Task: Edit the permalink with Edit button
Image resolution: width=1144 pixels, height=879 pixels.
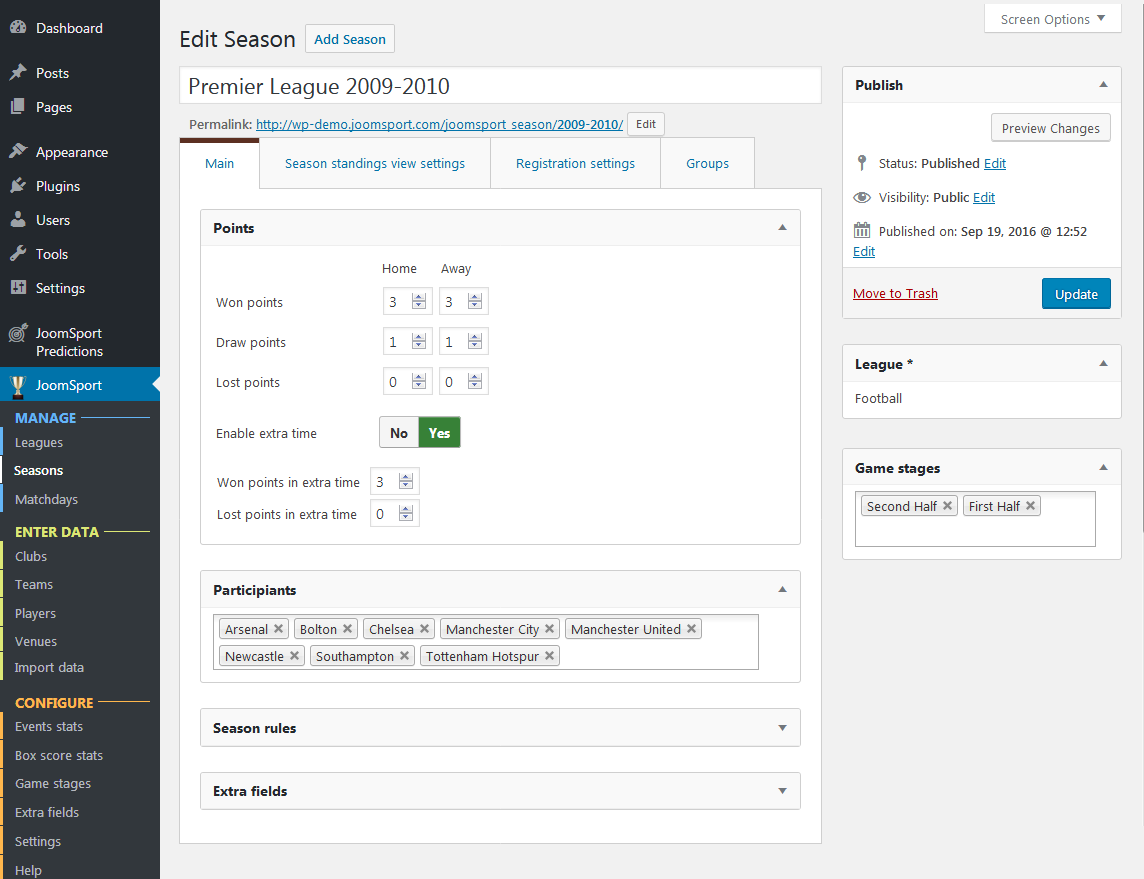Action: click(646, 124)
